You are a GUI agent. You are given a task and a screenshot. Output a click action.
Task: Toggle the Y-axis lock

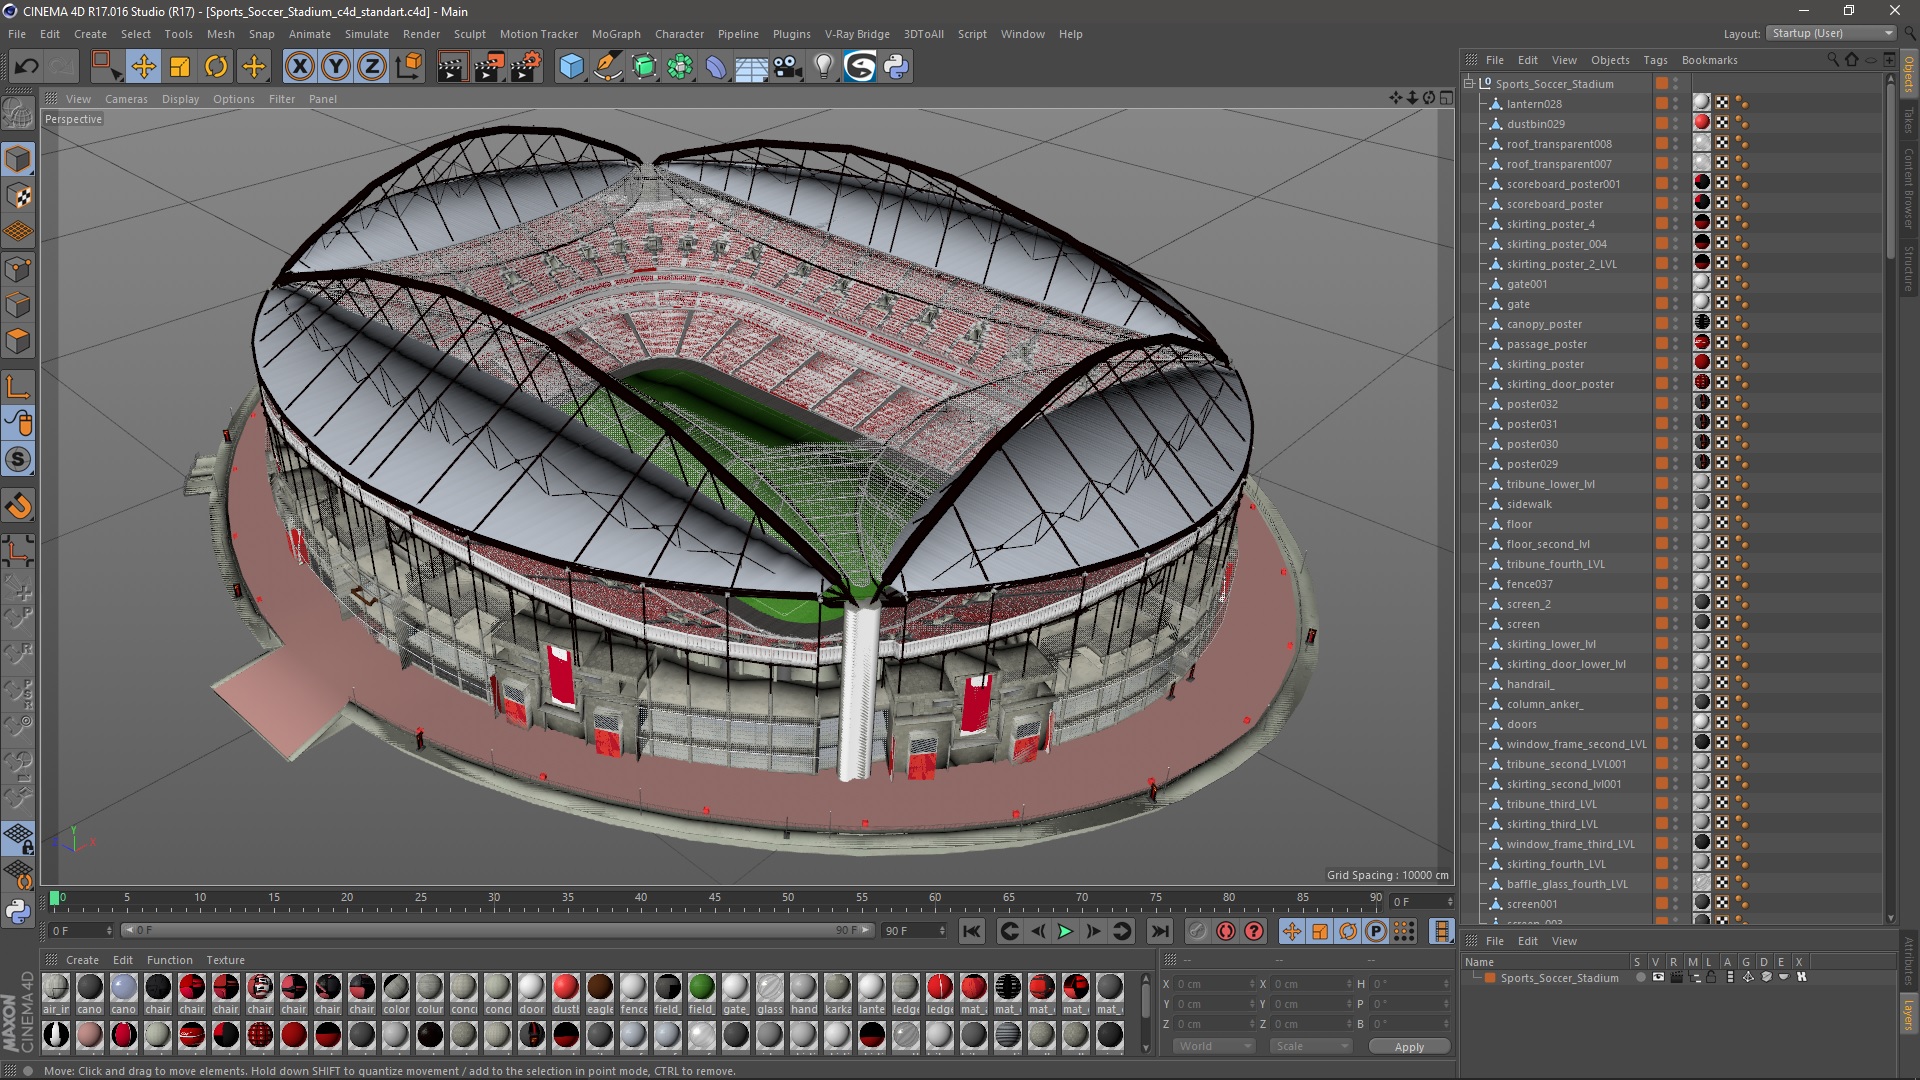[x=335, y=67]
